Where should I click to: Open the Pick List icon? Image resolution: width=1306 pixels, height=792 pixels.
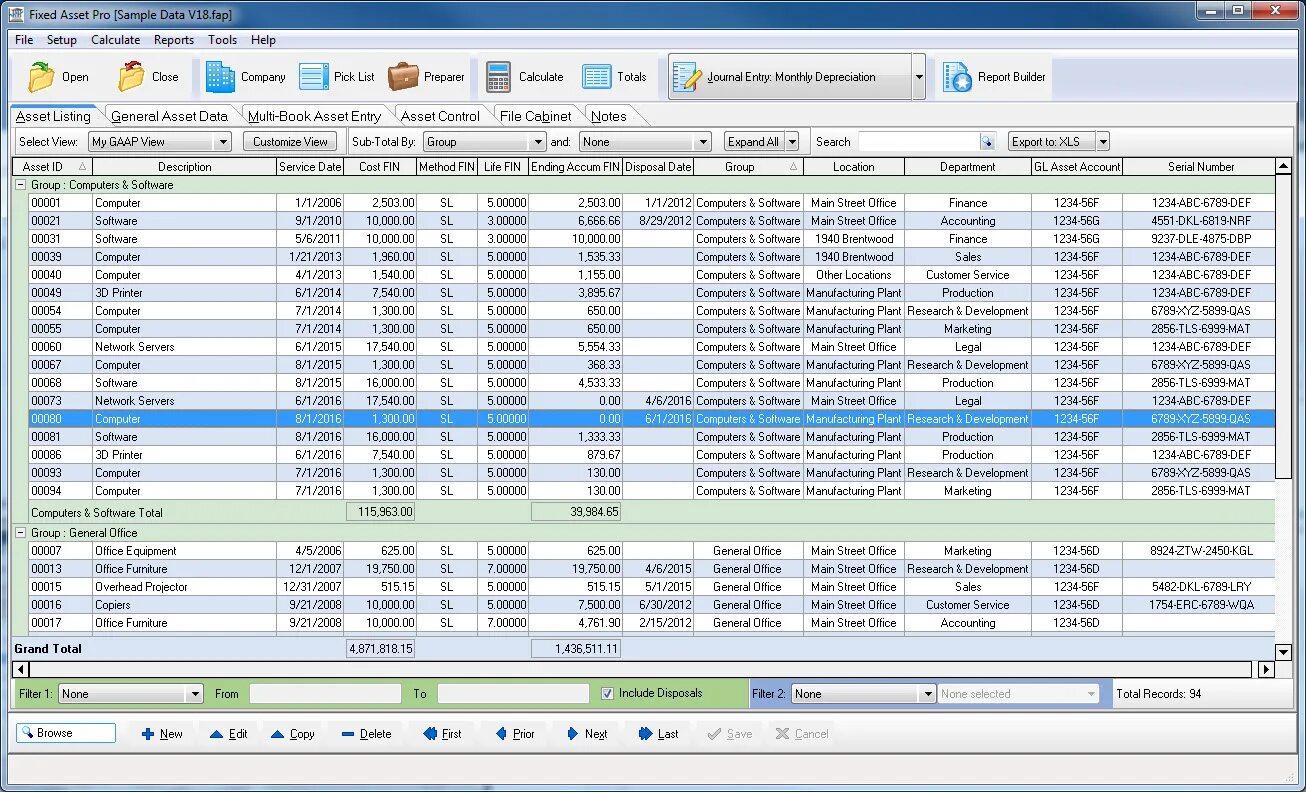[314, 77]
